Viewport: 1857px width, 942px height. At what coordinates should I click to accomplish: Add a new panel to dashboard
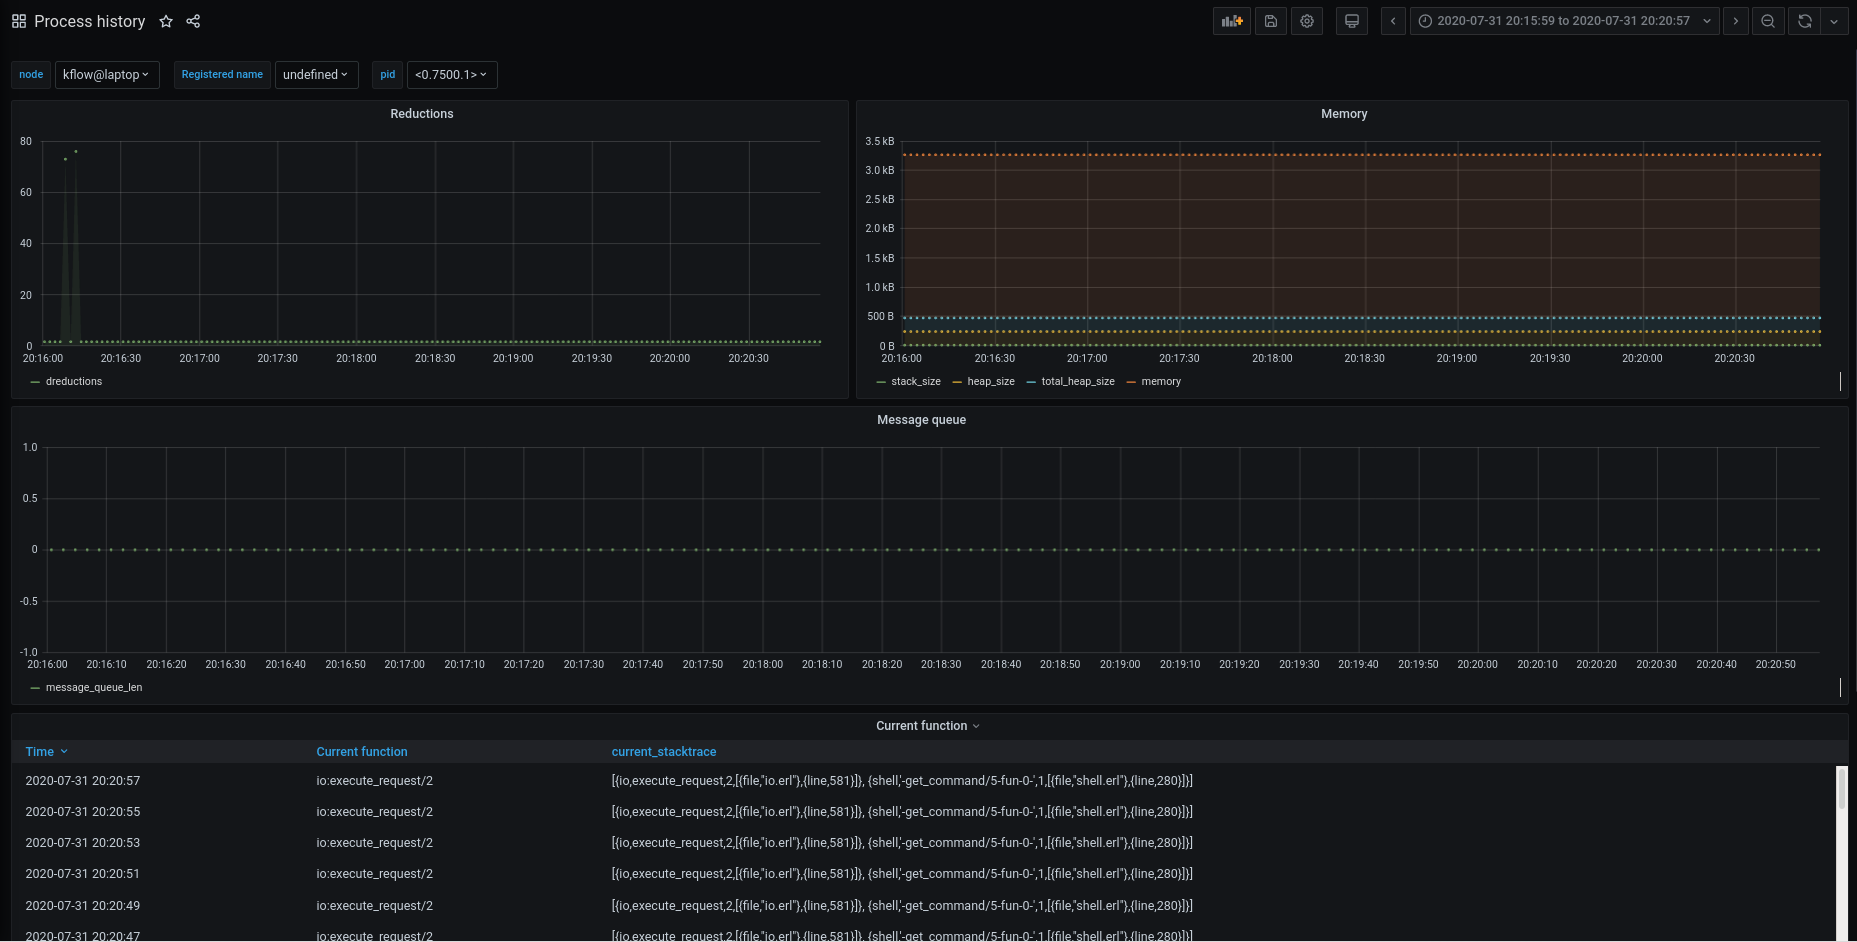point(1232,21)
